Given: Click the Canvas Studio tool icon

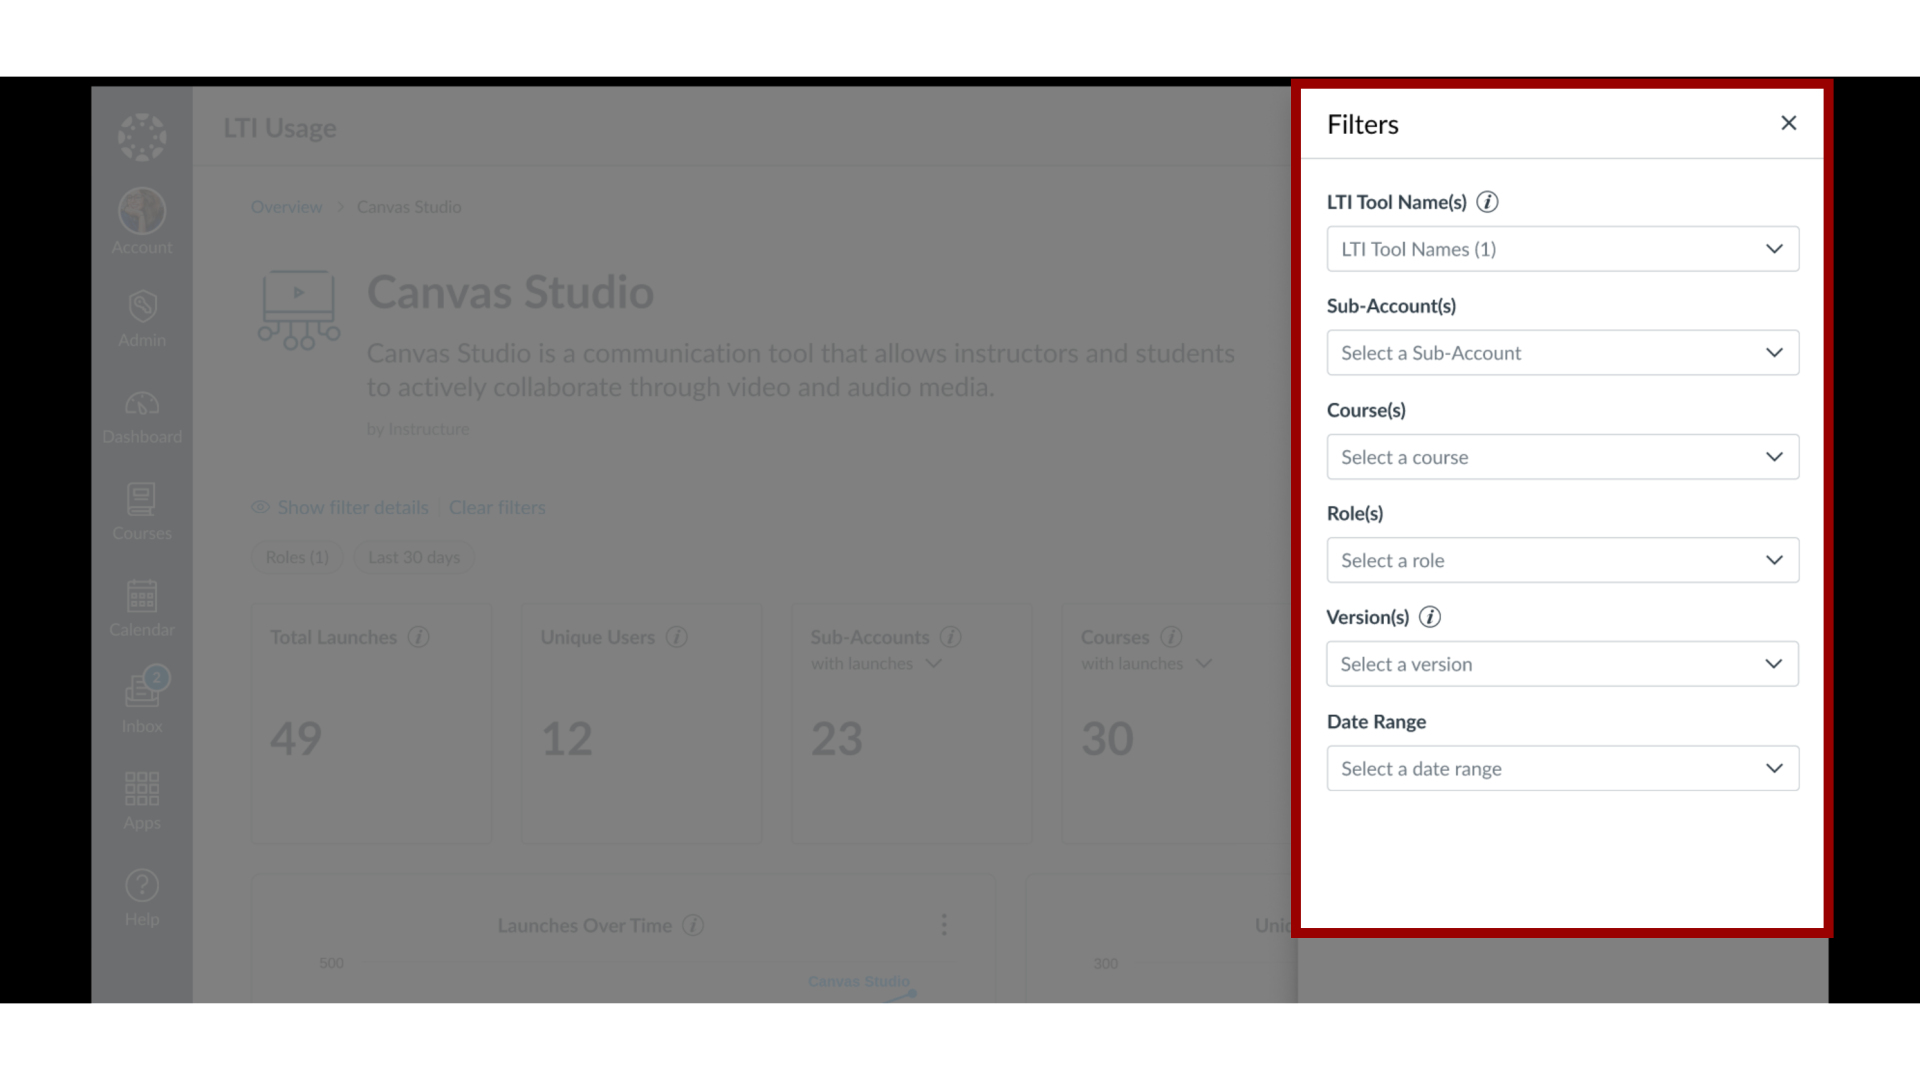Looking at the screenshot, I should tap(299, 310).
